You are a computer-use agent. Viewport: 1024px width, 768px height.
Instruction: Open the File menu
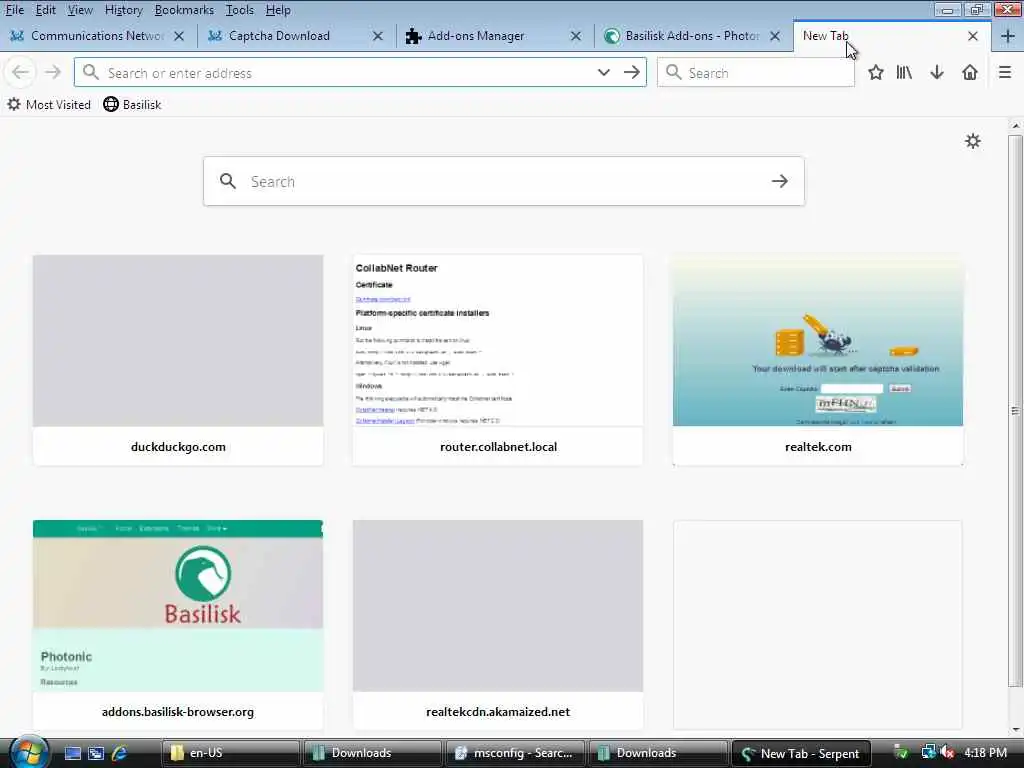pos(14,10)
